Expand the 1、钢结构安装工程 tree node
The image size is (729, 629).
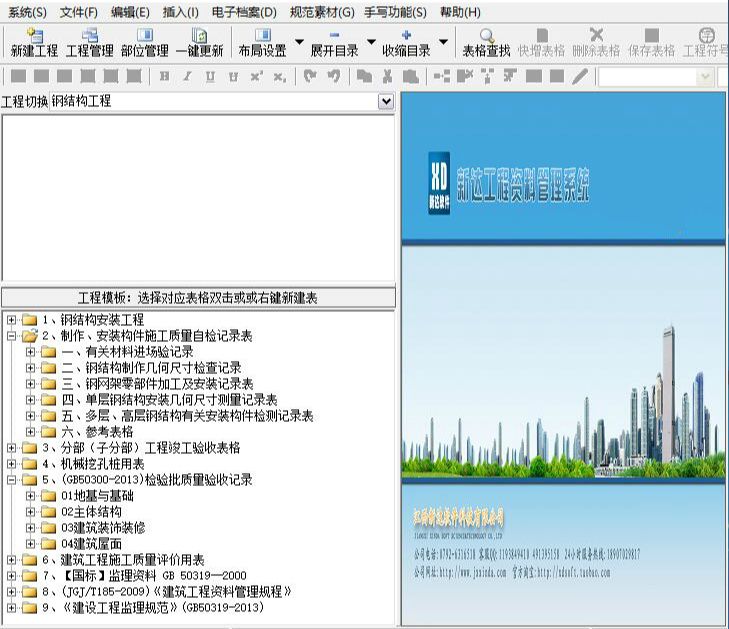(x=11, y=320)
